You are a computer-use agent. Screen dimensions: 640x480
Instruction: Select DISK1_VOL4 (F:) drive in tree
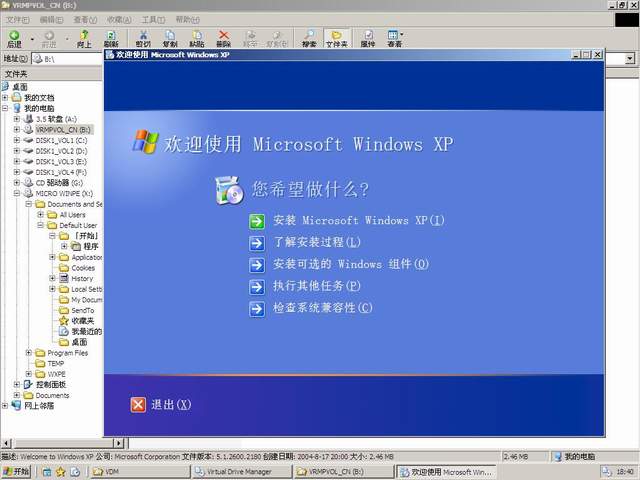(61, 172)
